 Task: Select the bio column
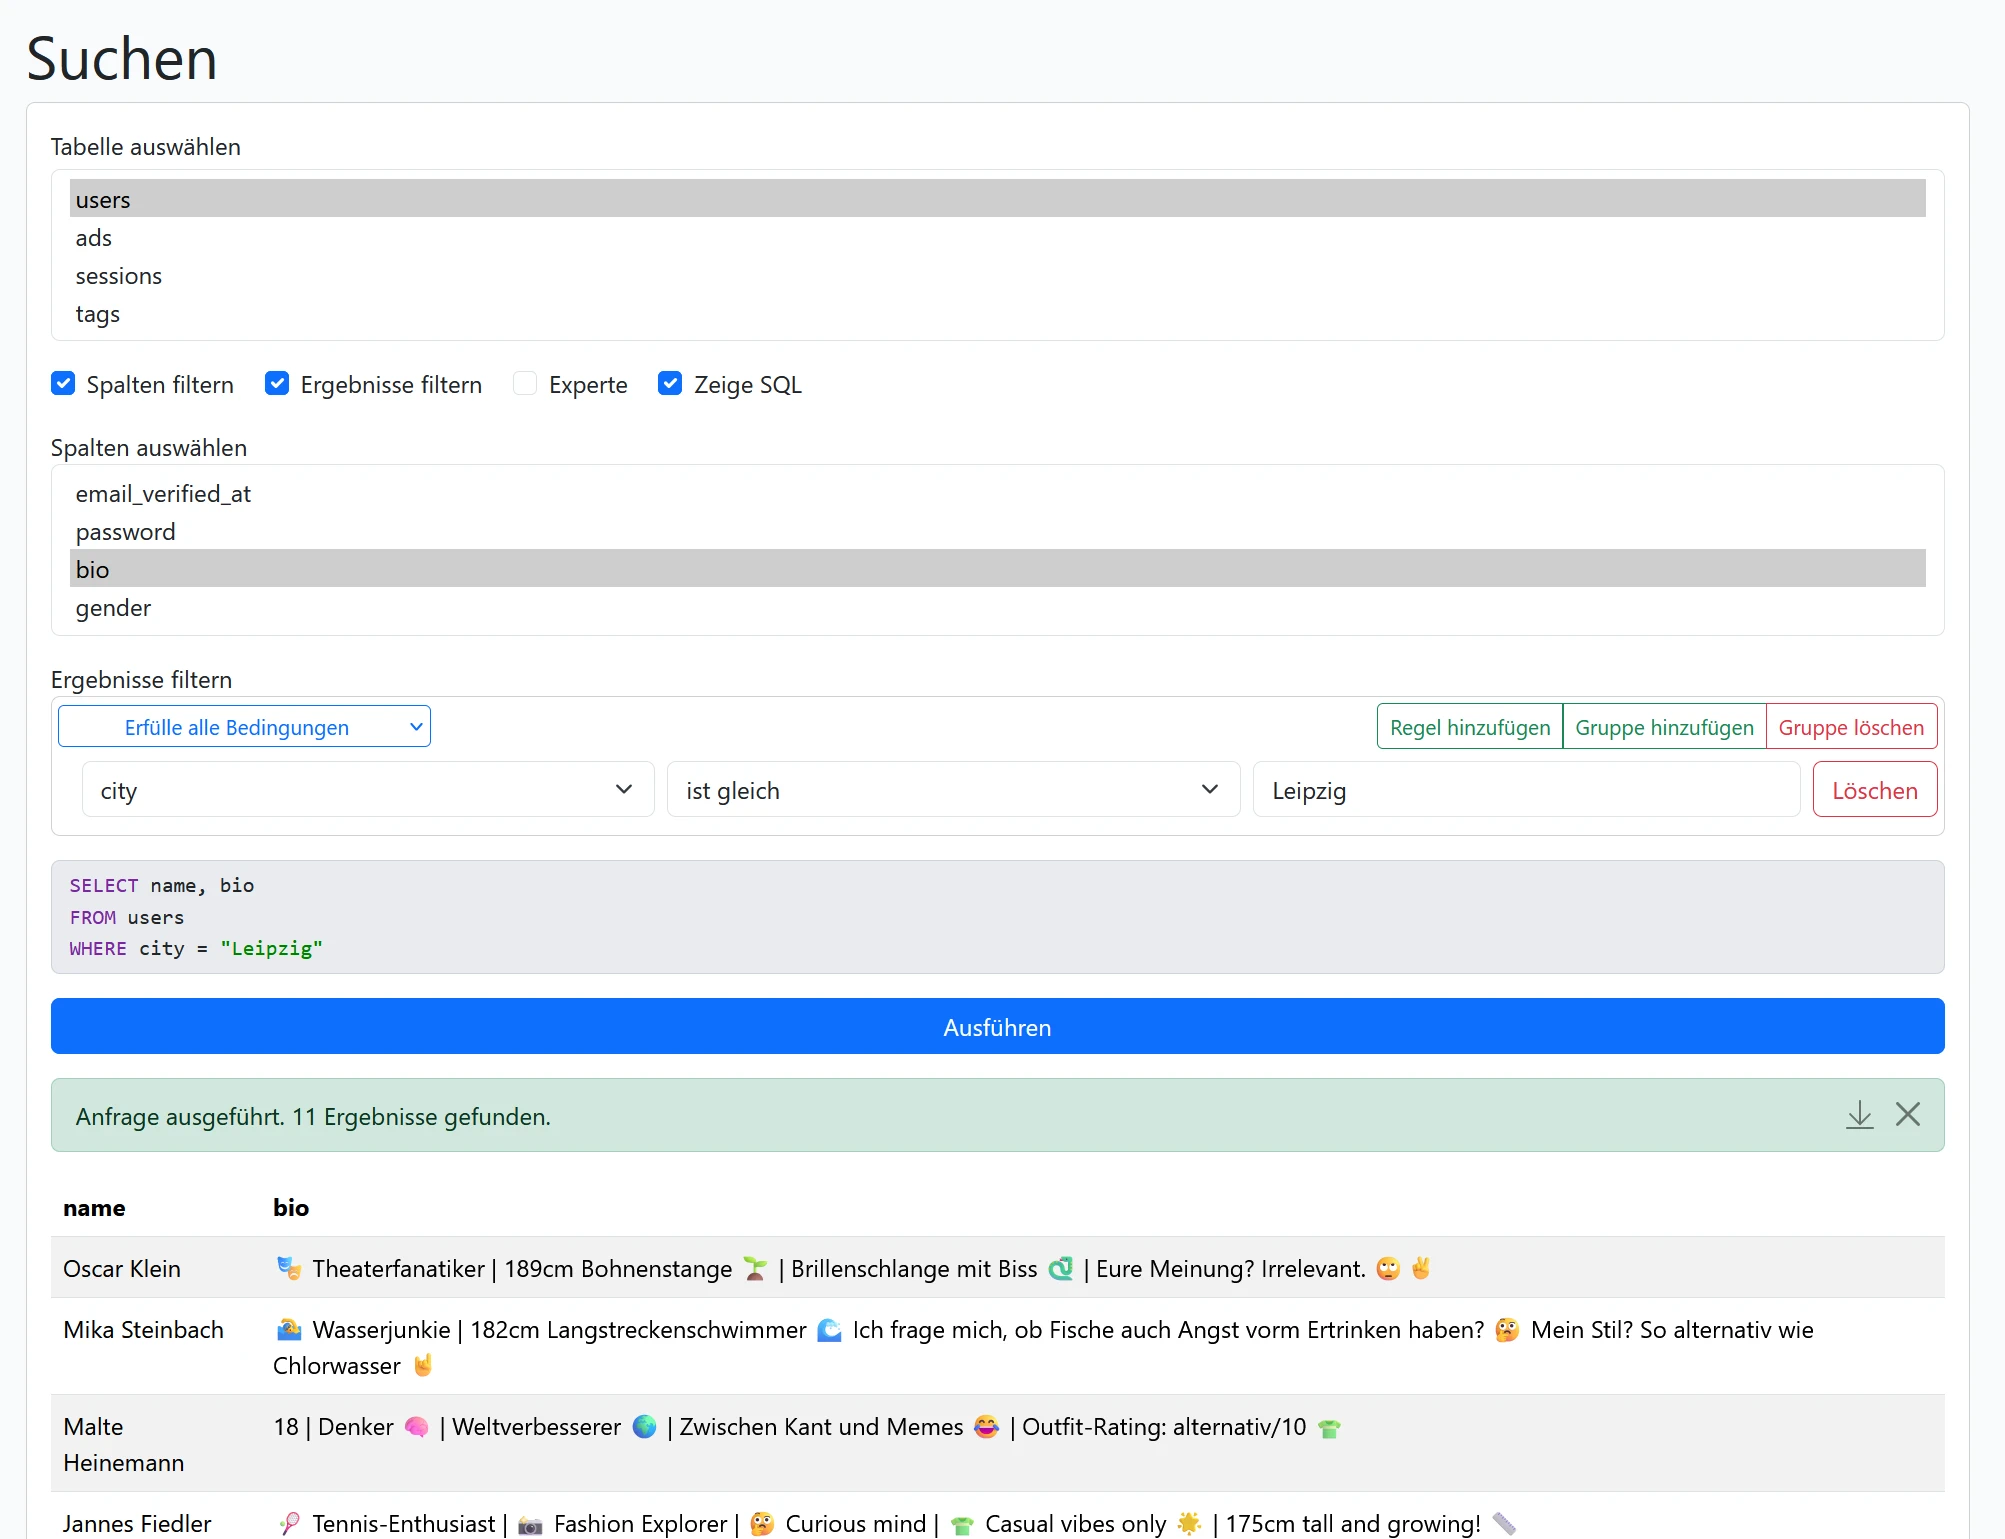pos(997,569)
